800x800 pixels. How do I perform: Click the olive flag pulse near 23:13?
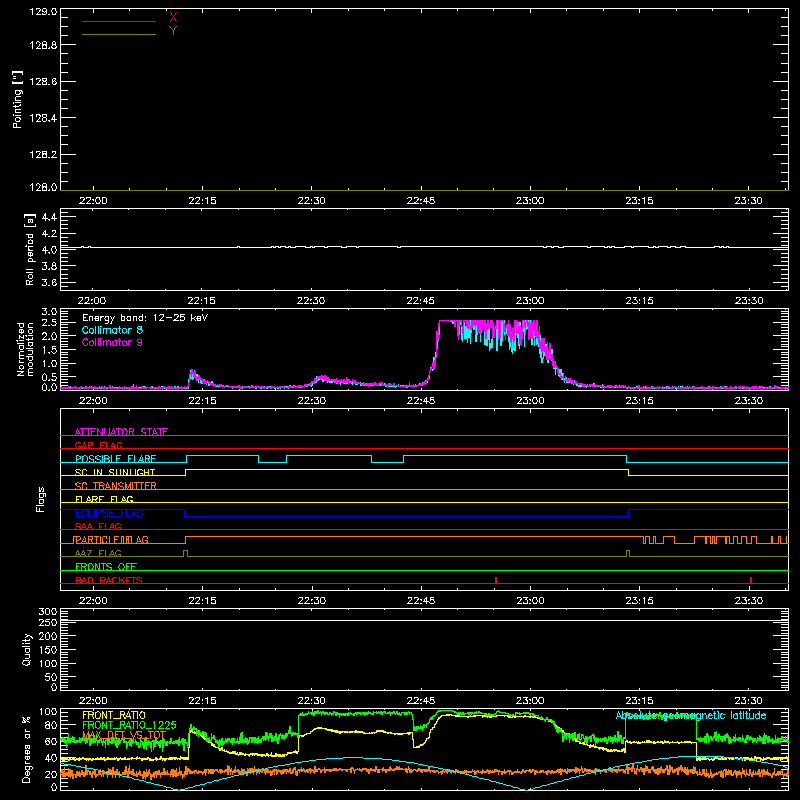point(628,554)
